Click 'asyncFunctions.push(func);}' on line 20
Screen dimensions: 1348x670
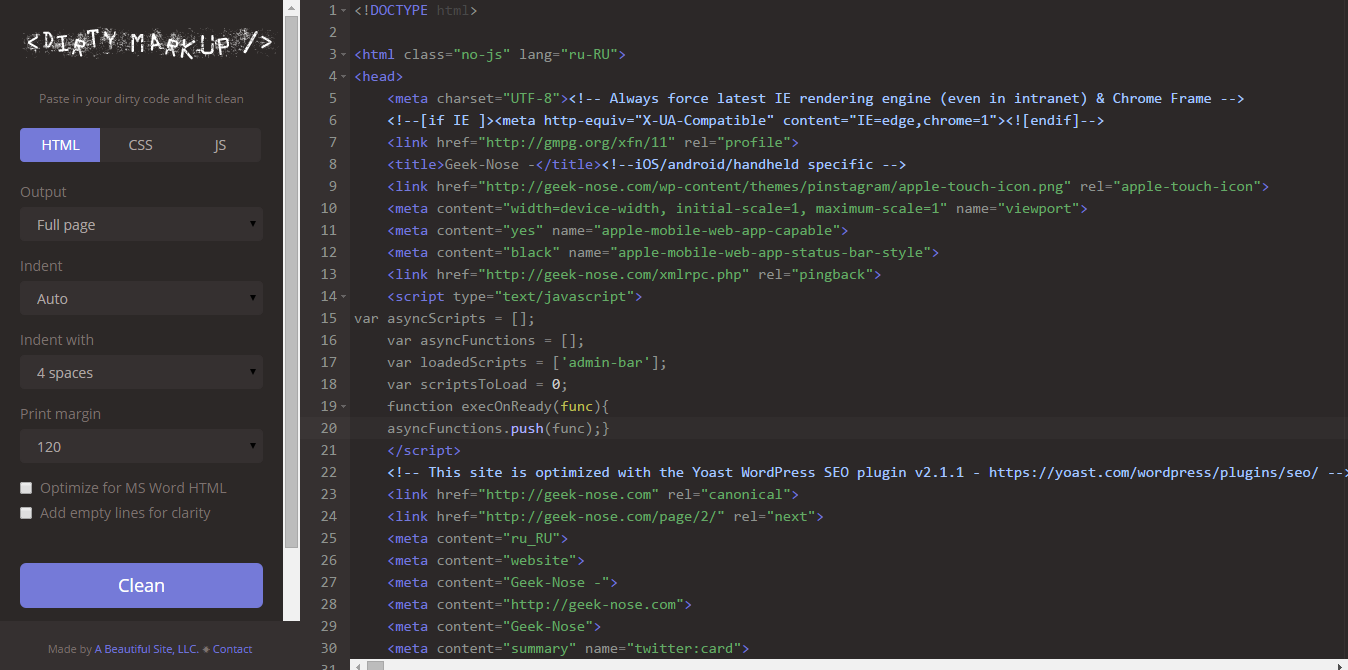(x=498, y=428)
